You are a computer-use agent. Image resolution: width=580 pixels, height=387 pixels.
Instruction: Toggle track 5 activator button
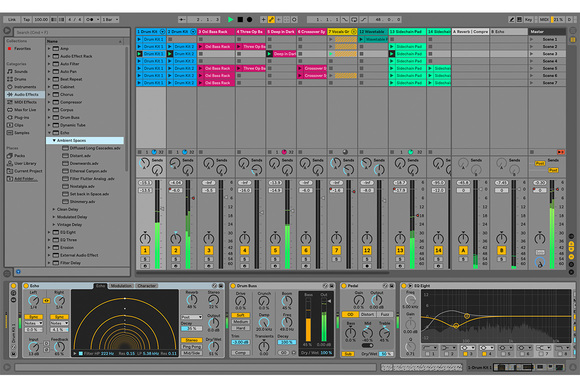(x=275, y=250)
